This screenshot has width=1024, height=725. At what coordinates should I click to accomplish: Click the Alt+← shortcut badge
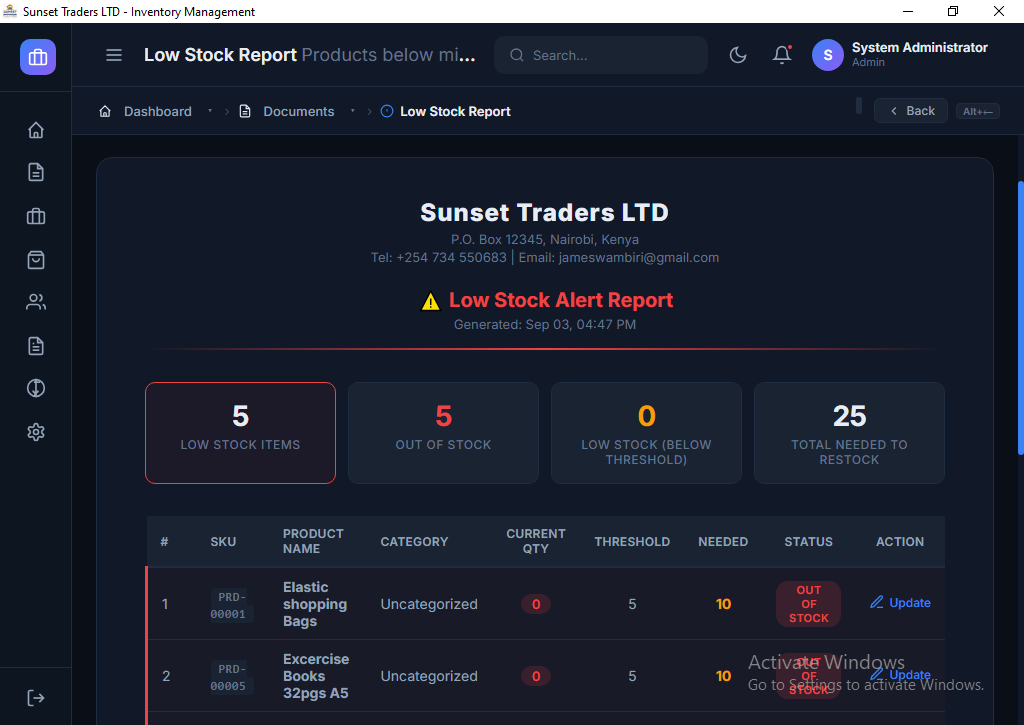pos(978,111)
